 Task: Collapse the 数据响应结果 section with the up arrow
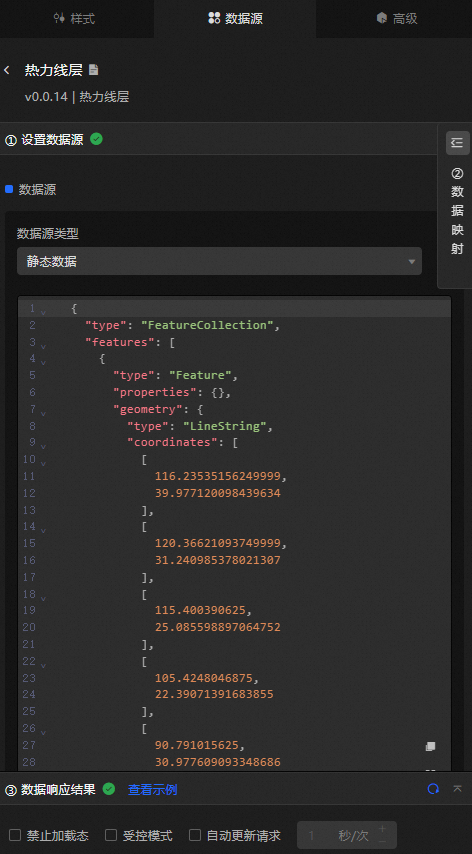pyautogui.click(x=457, y=789)
